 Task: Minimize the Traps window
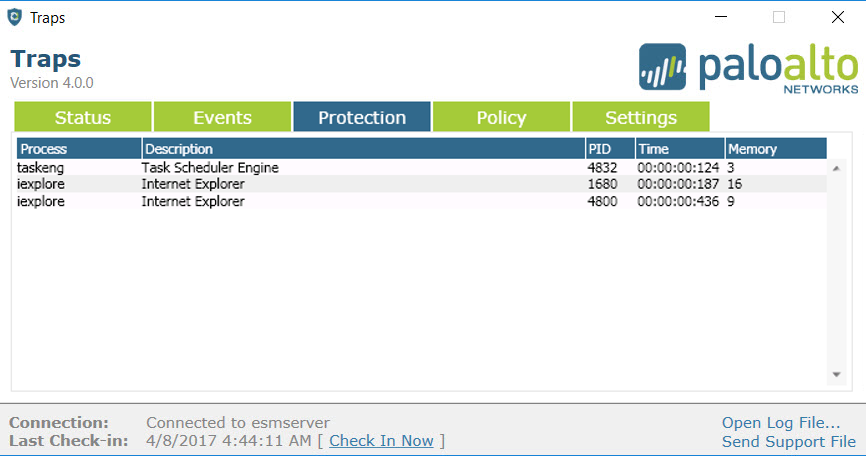tap(721, 17)
